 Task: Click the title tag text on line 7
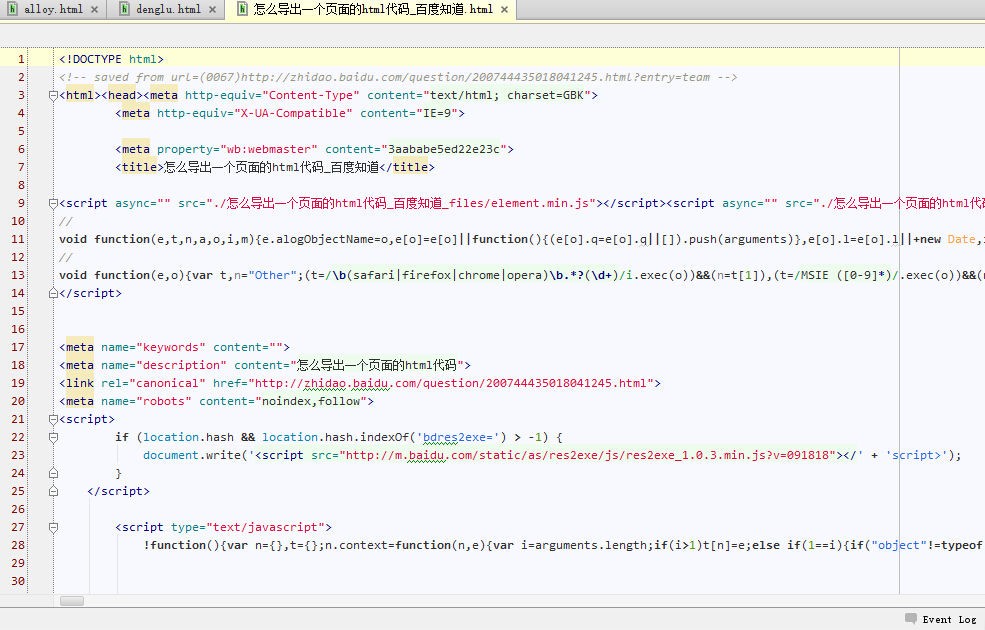pos(271,167)
